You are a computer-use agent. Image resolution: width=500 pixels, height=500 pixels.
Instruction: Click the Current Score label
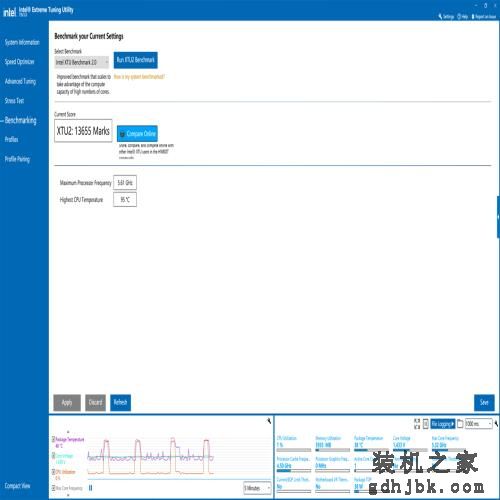click(65, 114)
